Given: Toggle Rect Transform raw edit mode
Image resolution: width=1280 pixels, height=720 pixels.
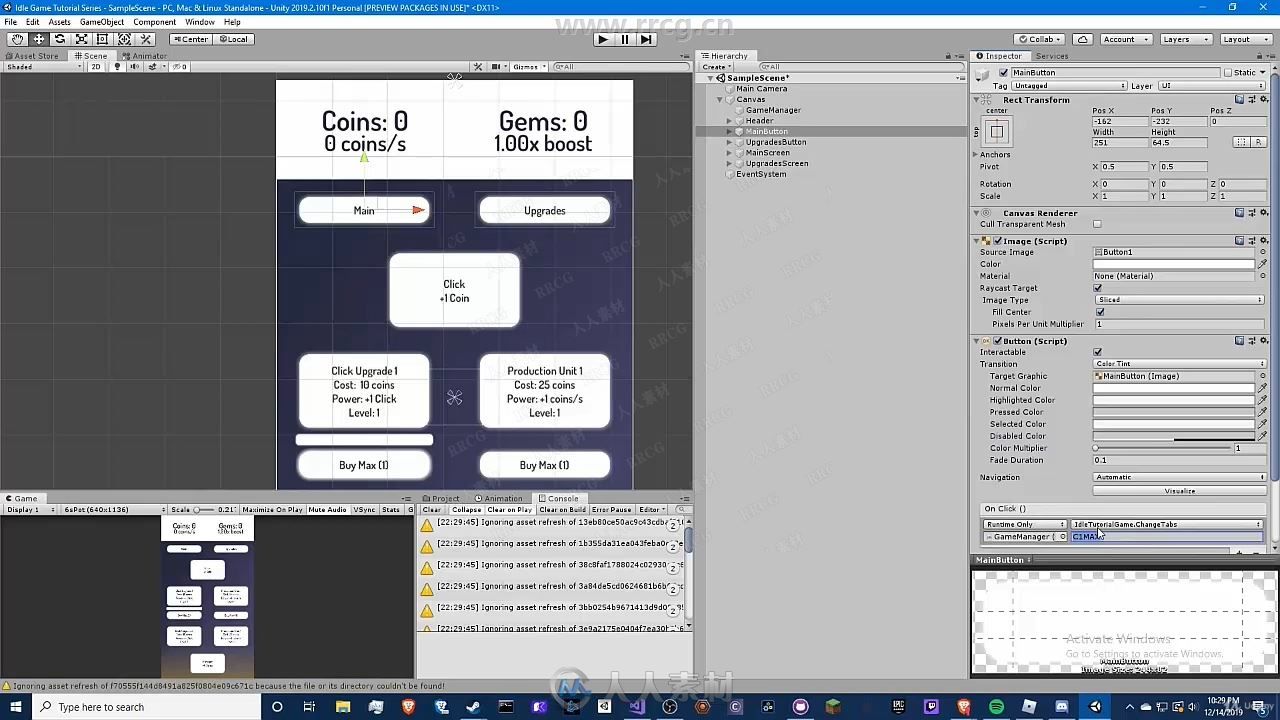Looking at the screenshot, I should pyautogui.click(x=1257, y=143).
